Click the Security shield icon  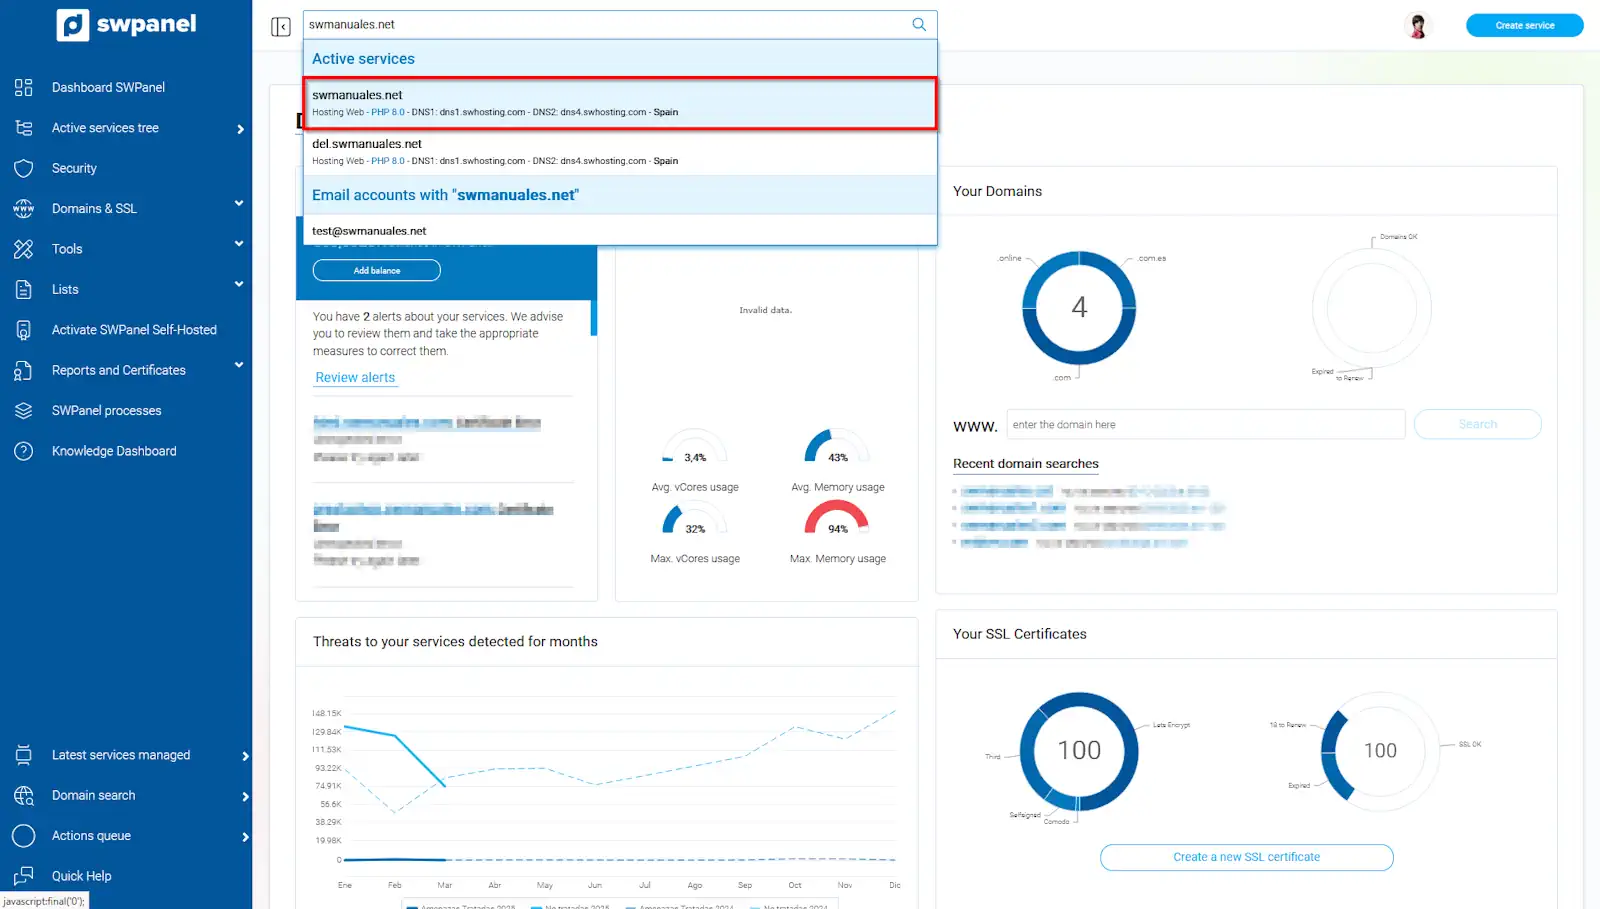[x=24, y=169]
